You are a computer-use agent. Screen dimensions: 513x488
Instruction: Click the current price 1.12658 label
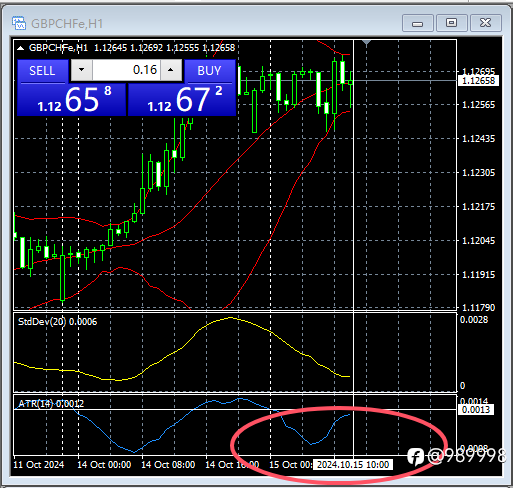tap(478, 81)
